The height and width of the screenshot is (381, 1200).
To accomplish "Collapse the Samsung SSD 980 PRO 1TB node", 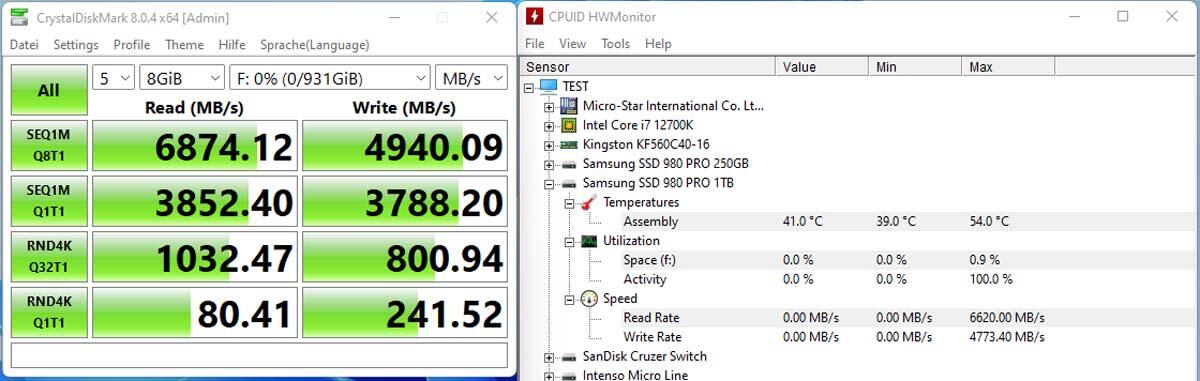I will [548, 183].
